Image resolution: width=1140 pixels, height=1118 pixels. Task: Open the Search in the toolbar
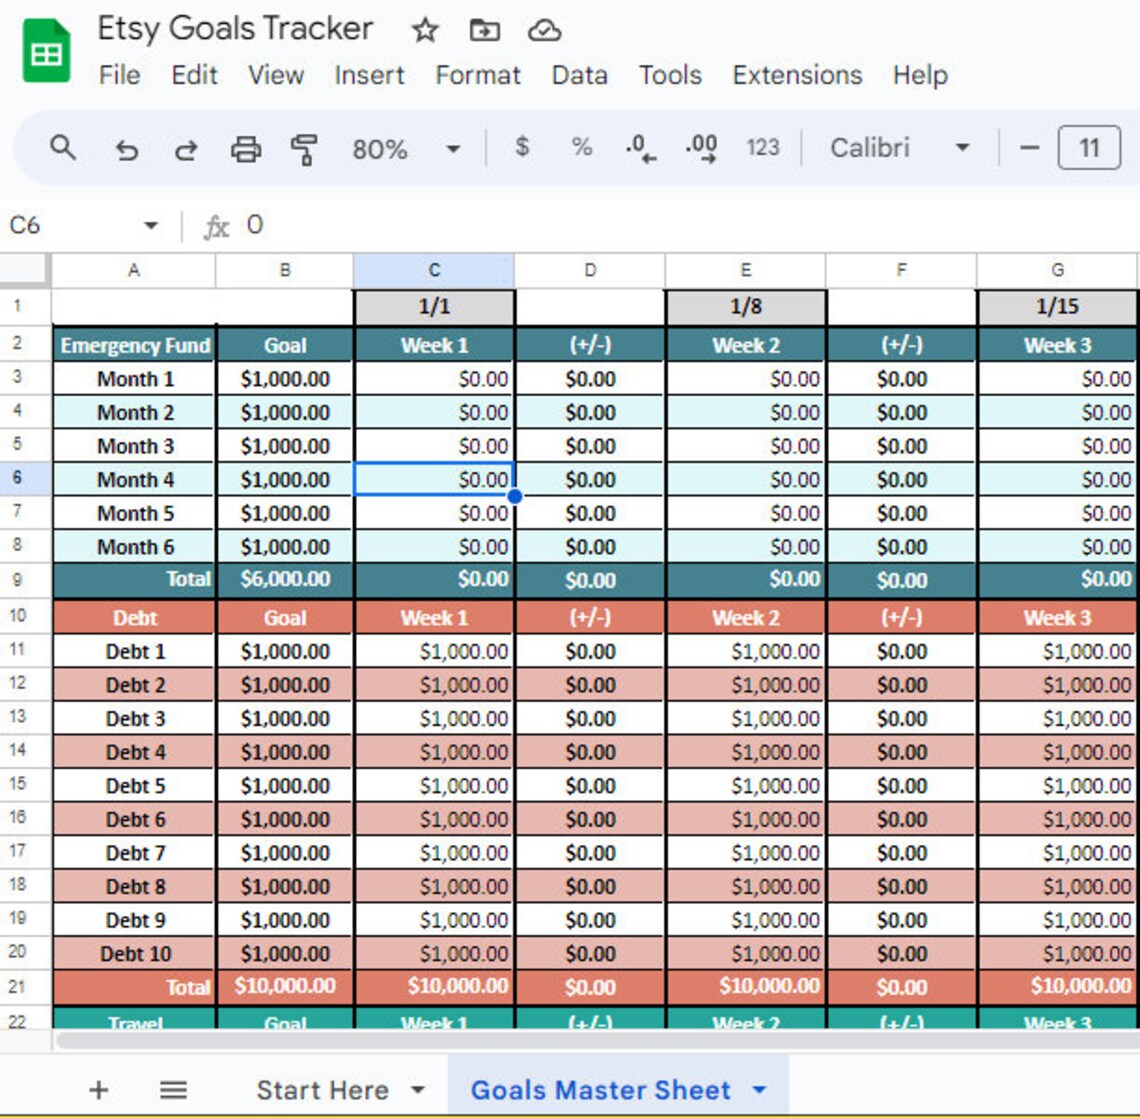(x=63, y=148)
